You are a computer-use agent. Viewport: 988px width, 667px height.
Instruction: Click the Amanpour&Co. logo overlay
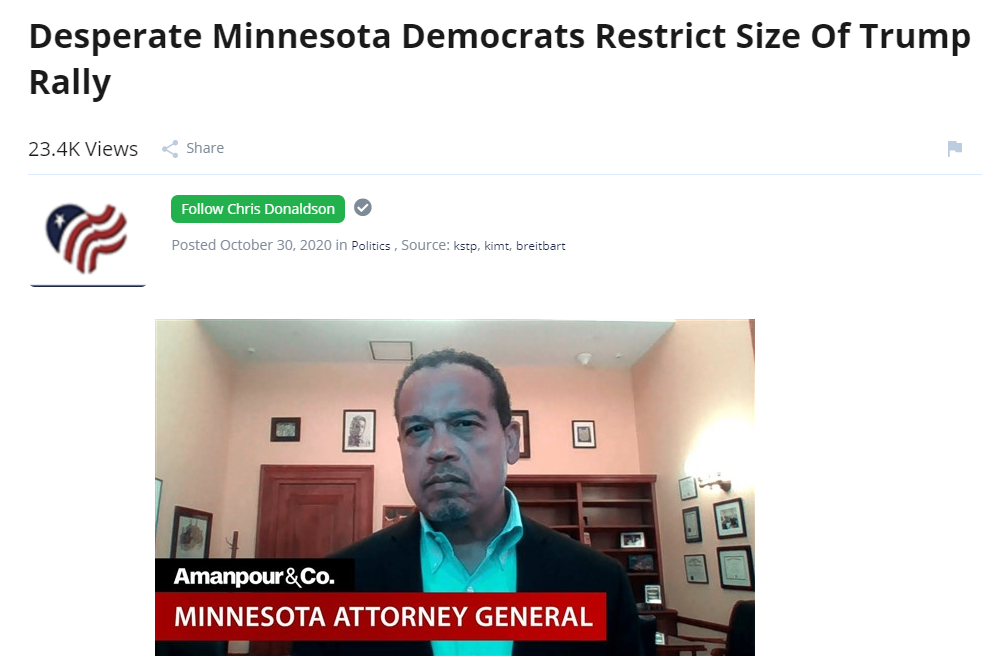pos(254,576)
